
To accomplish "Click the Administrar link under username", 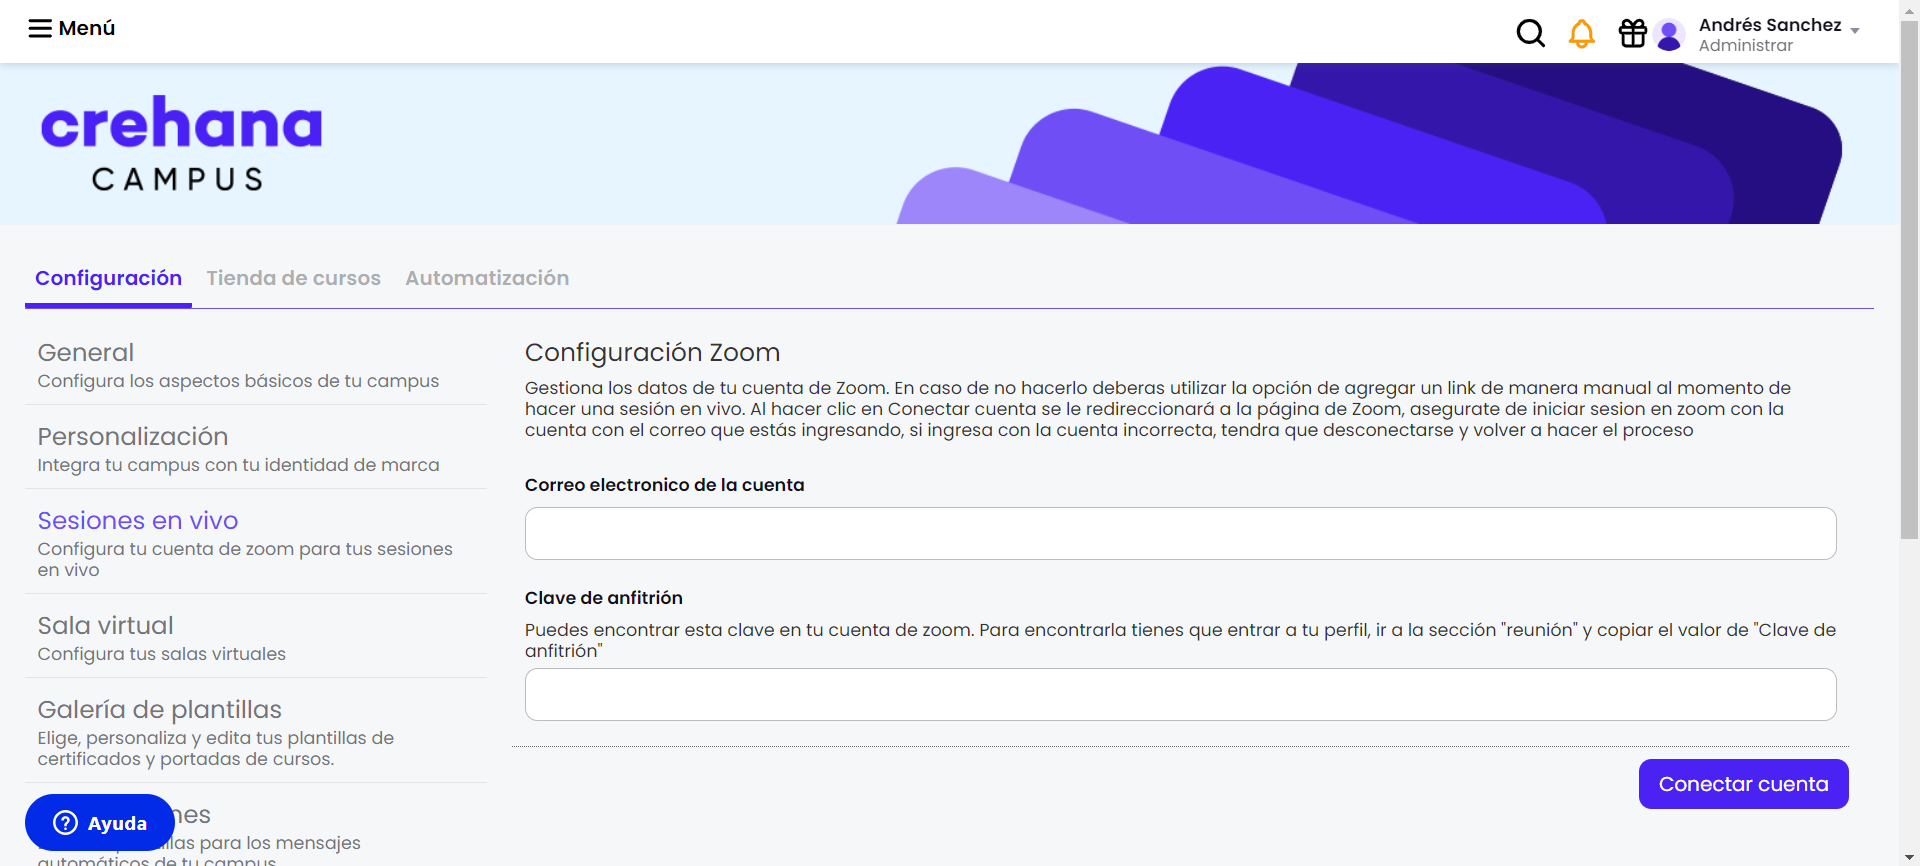I will (x=1745, y=46).
